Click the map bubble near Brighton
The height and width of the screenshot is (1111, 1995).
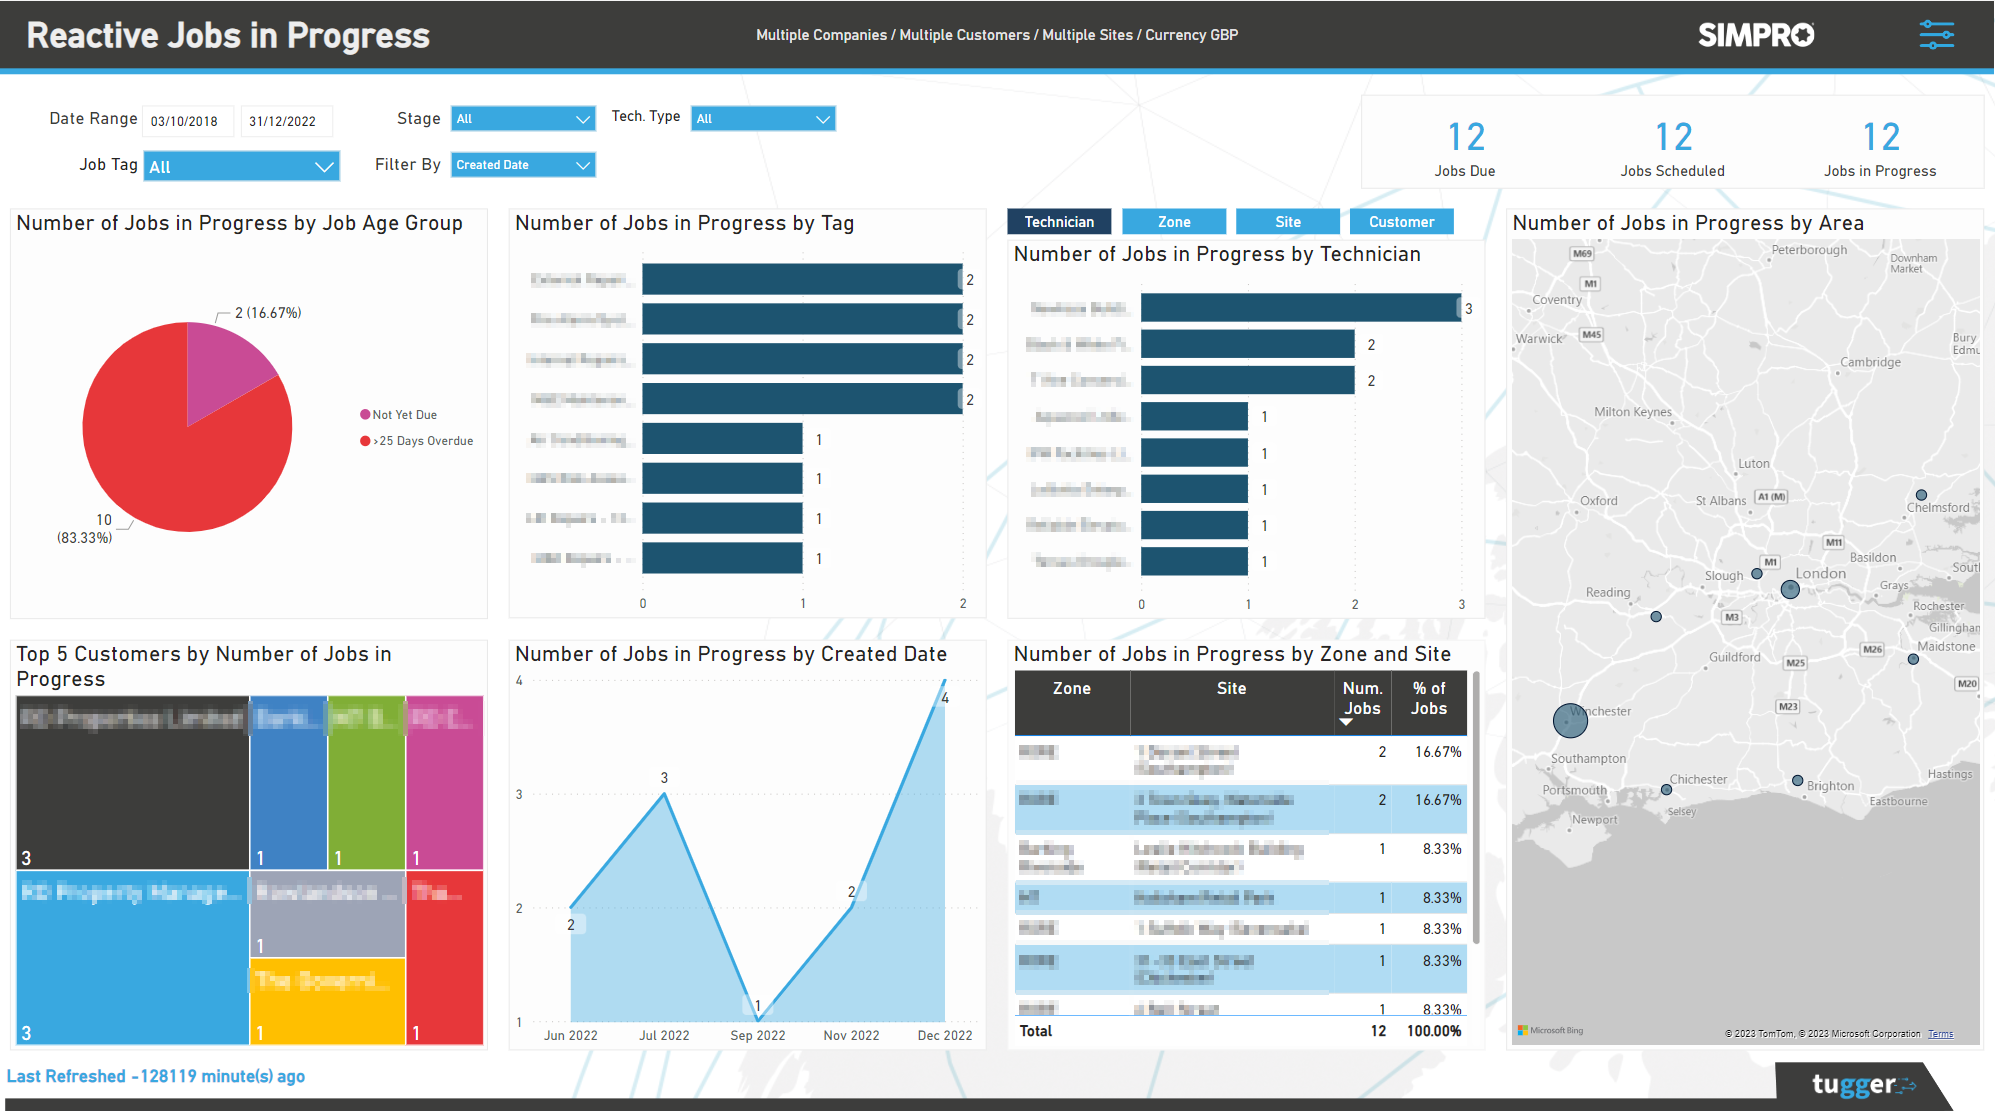(x=1797, y=781)
